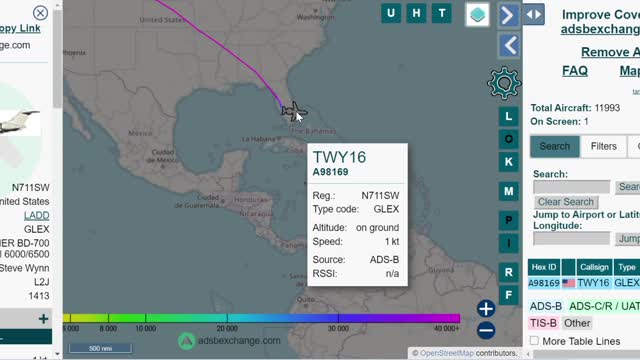The height and width of the screenshot is (360, 640).
Task: Click scroll-down arrow of left panel
Action: coord(58,354)
